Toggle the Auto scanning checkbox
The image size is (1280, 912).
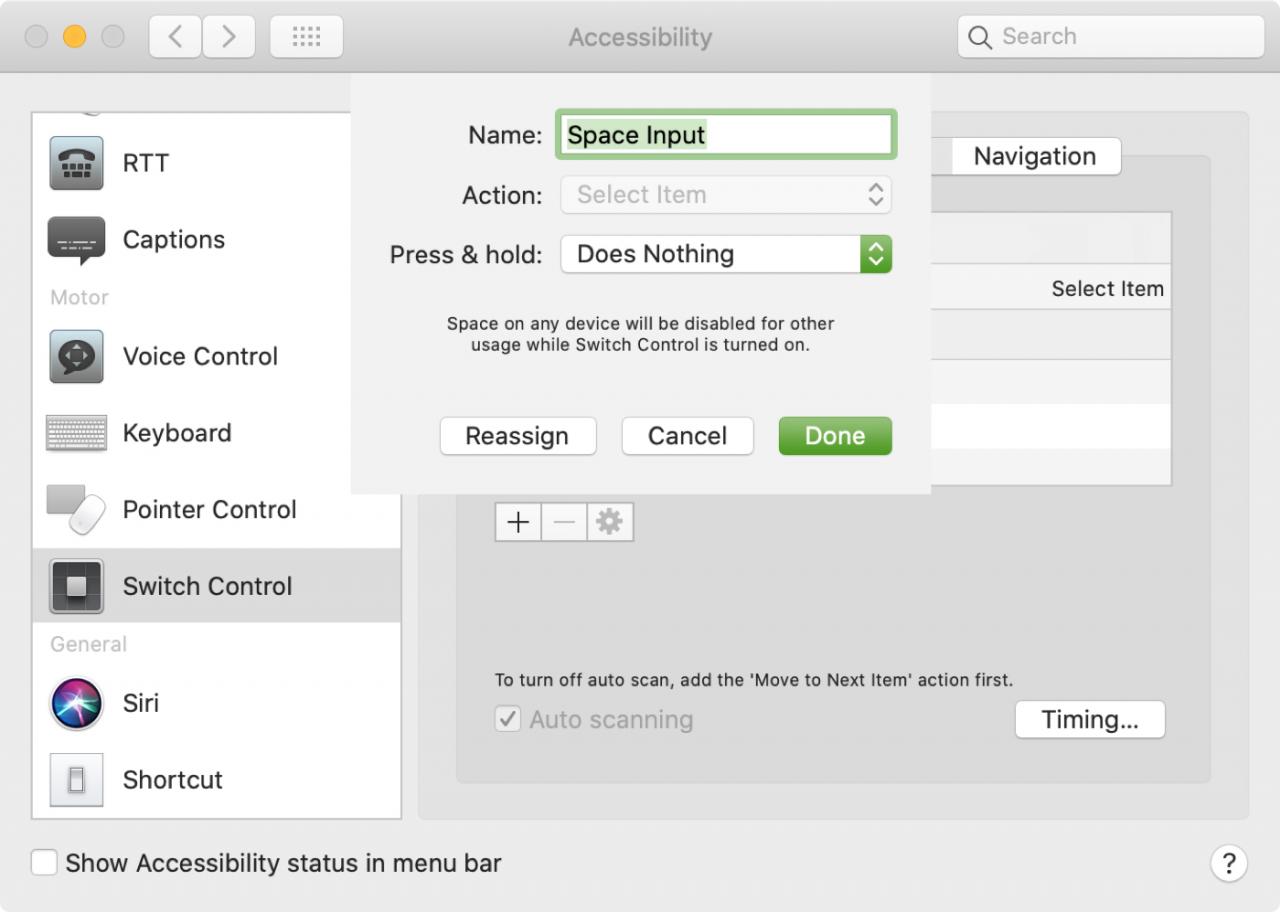[x=508, y=719]
